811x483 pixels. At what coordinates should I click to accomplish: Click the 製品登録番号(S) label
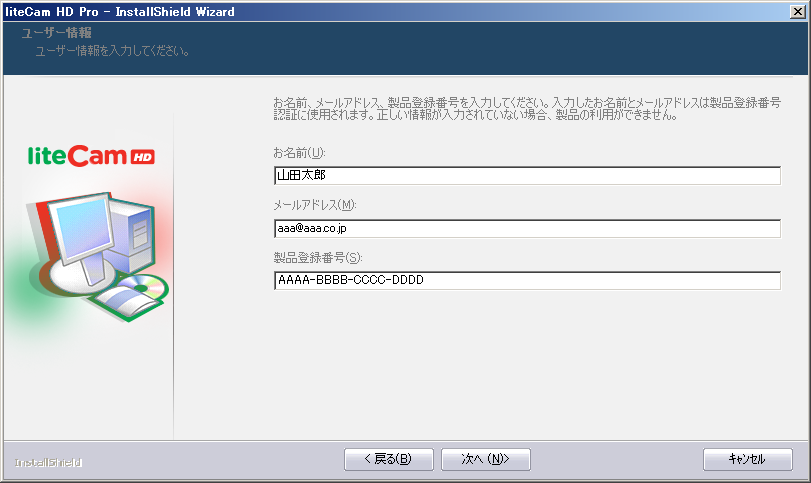(x=318, y=258)
